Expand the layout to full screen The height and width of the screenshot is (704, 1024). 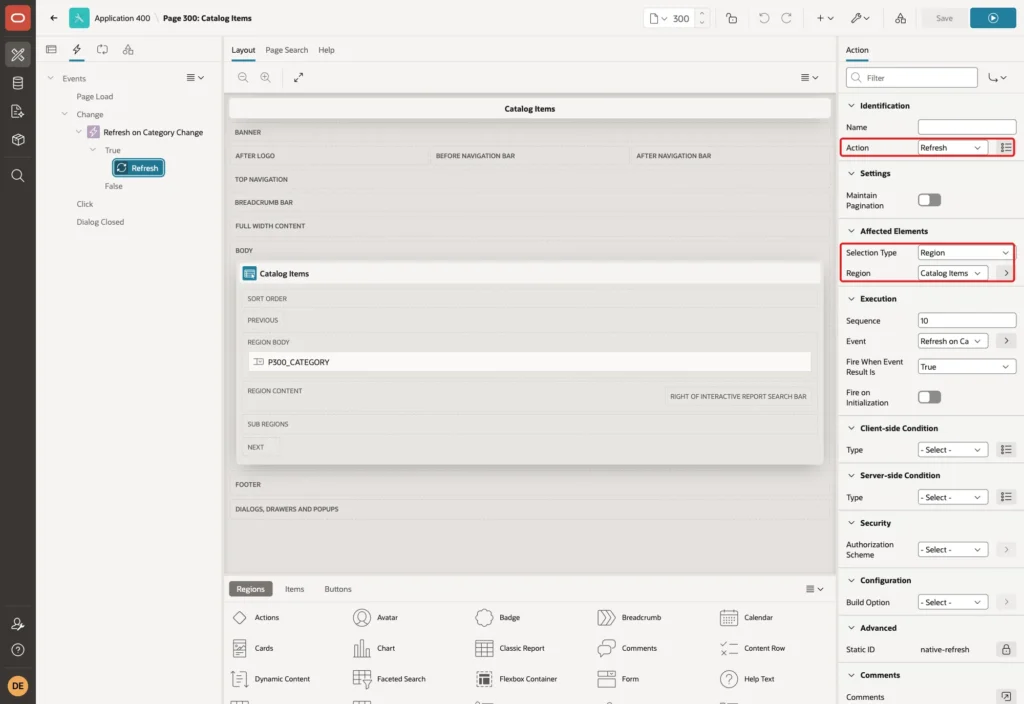pos(298,77)
